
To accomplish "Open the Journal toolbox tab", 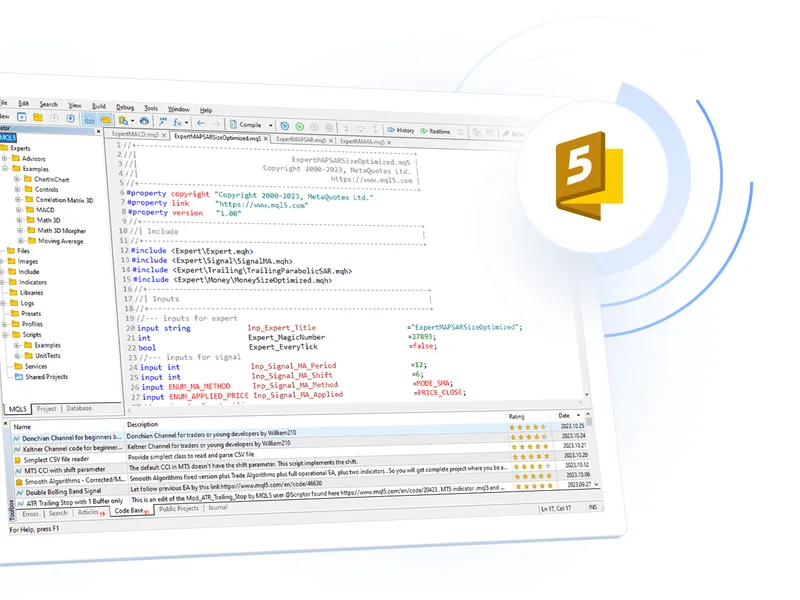I will (218, 507).
